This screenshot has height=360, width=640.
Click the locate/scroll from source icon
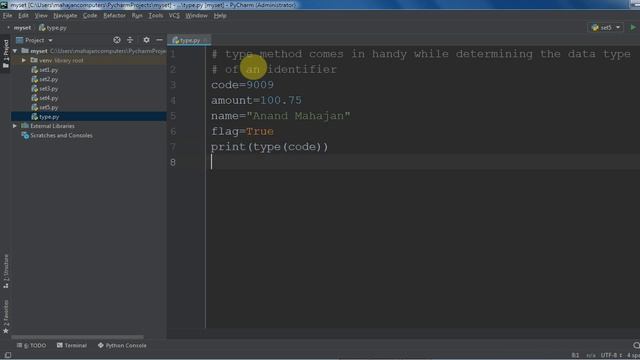(117, 40)
